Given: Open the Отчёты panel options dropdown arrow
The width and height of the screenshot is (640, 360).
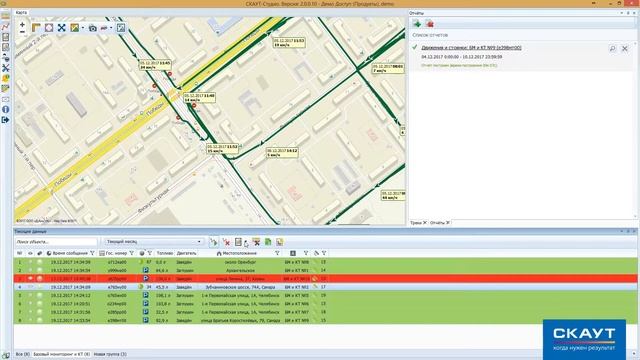Looking at the screenshot, I should [622, 13].
